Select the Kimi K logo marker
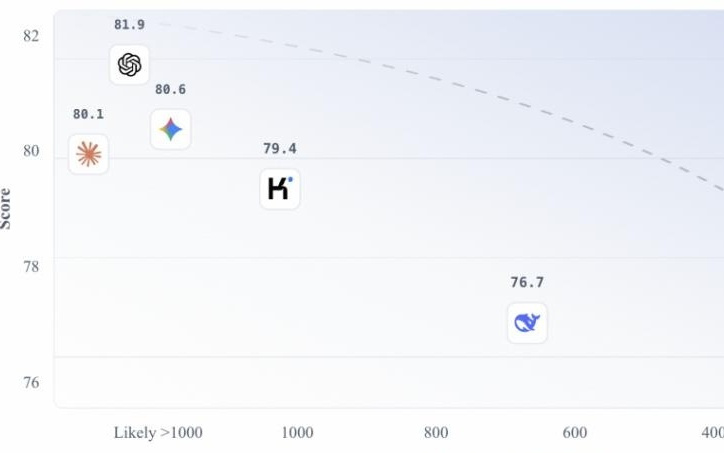The image size is (724, 453). click(x=279, y=189)
